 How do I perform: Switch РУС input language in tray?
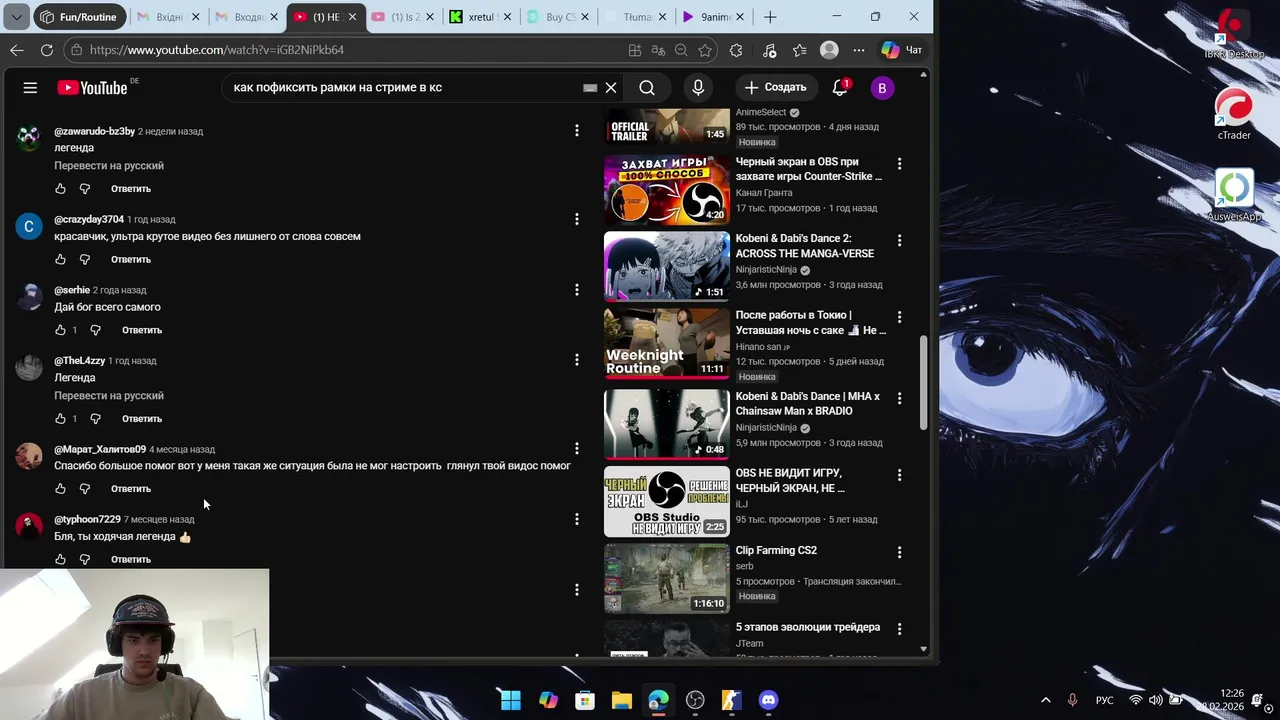[1105, 700]
